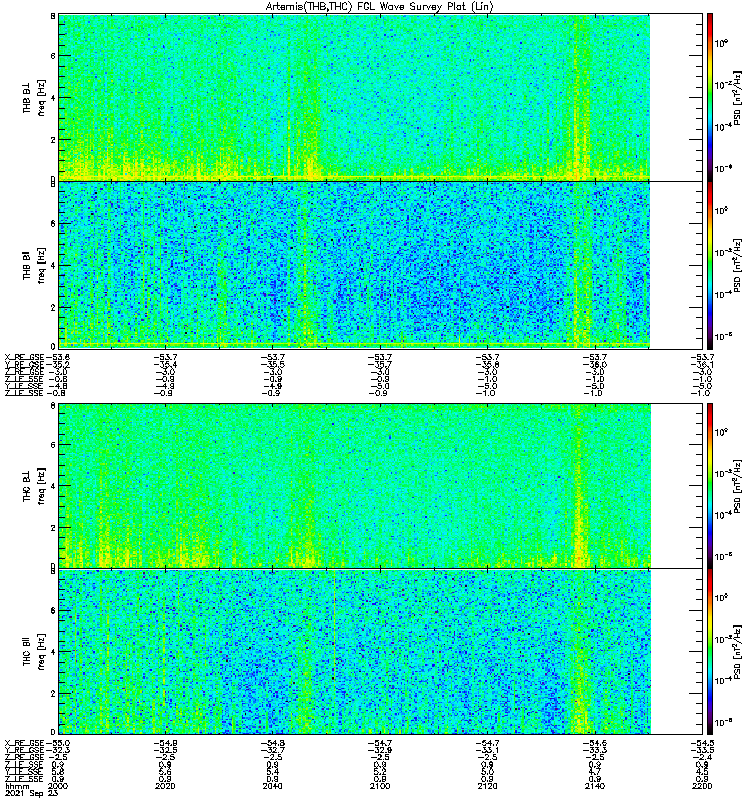Click the THB B∥ axis label
750x800 pixels.
[x=27, y=265]
